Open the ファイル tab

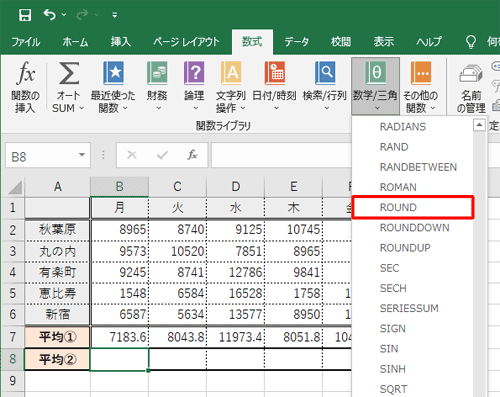(x=26, y=42)
